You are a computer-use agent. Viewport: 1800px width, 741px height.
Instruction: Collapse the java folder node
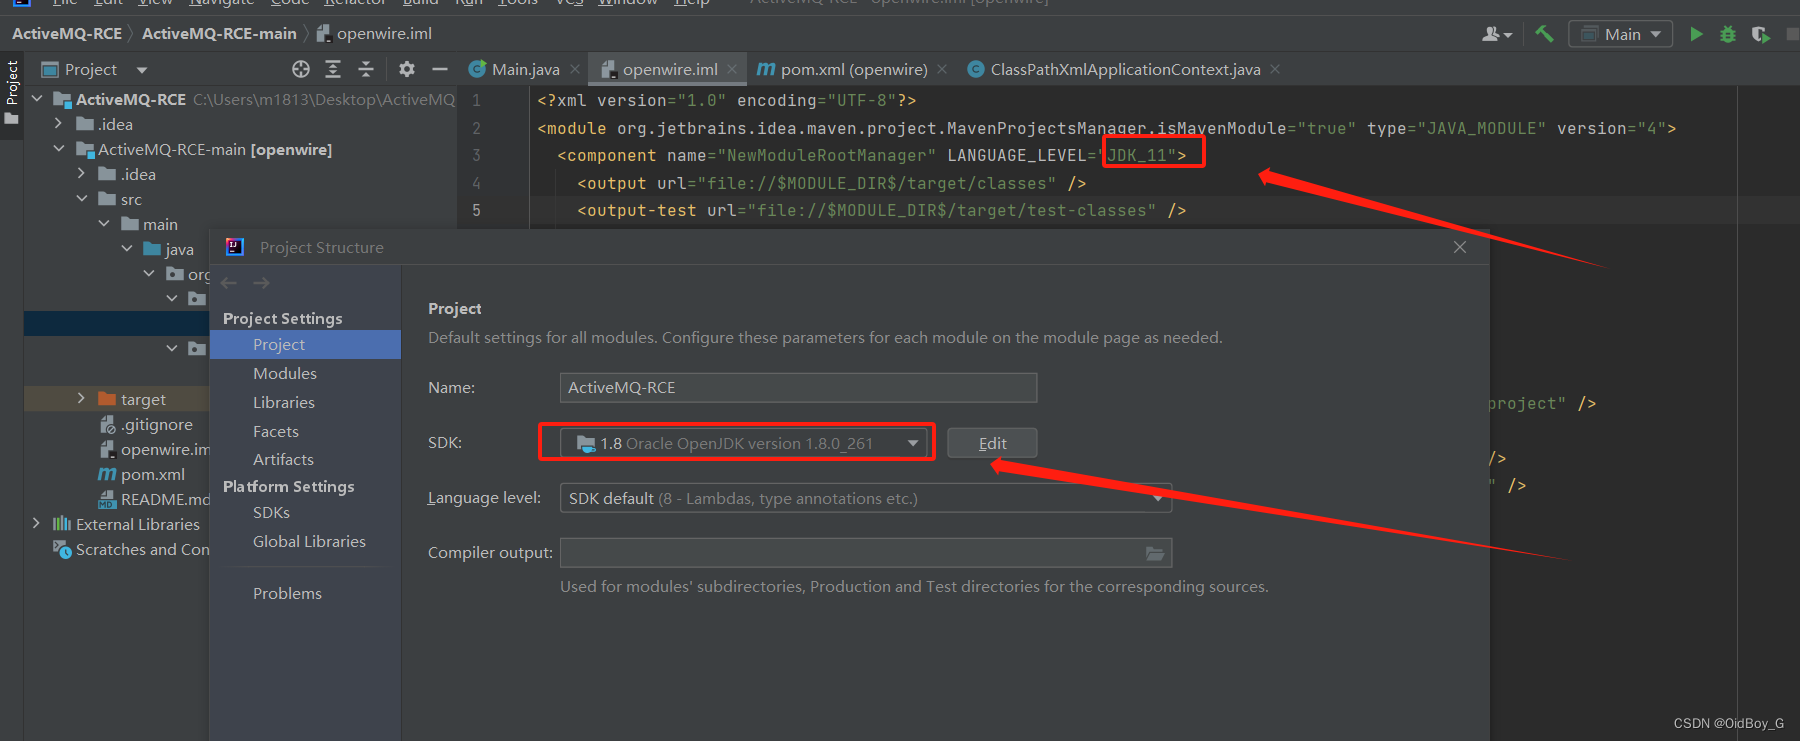(x=127, y=249)
